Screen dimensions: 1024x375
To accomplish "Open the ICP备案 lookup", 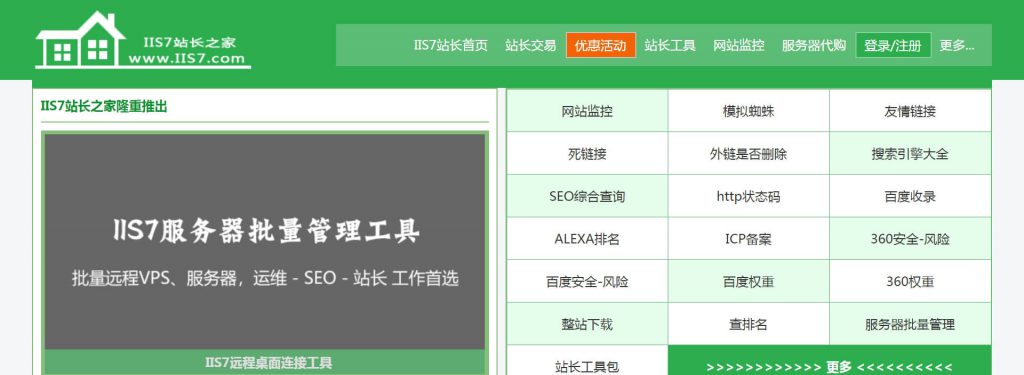I will click(x=748, y=239).
